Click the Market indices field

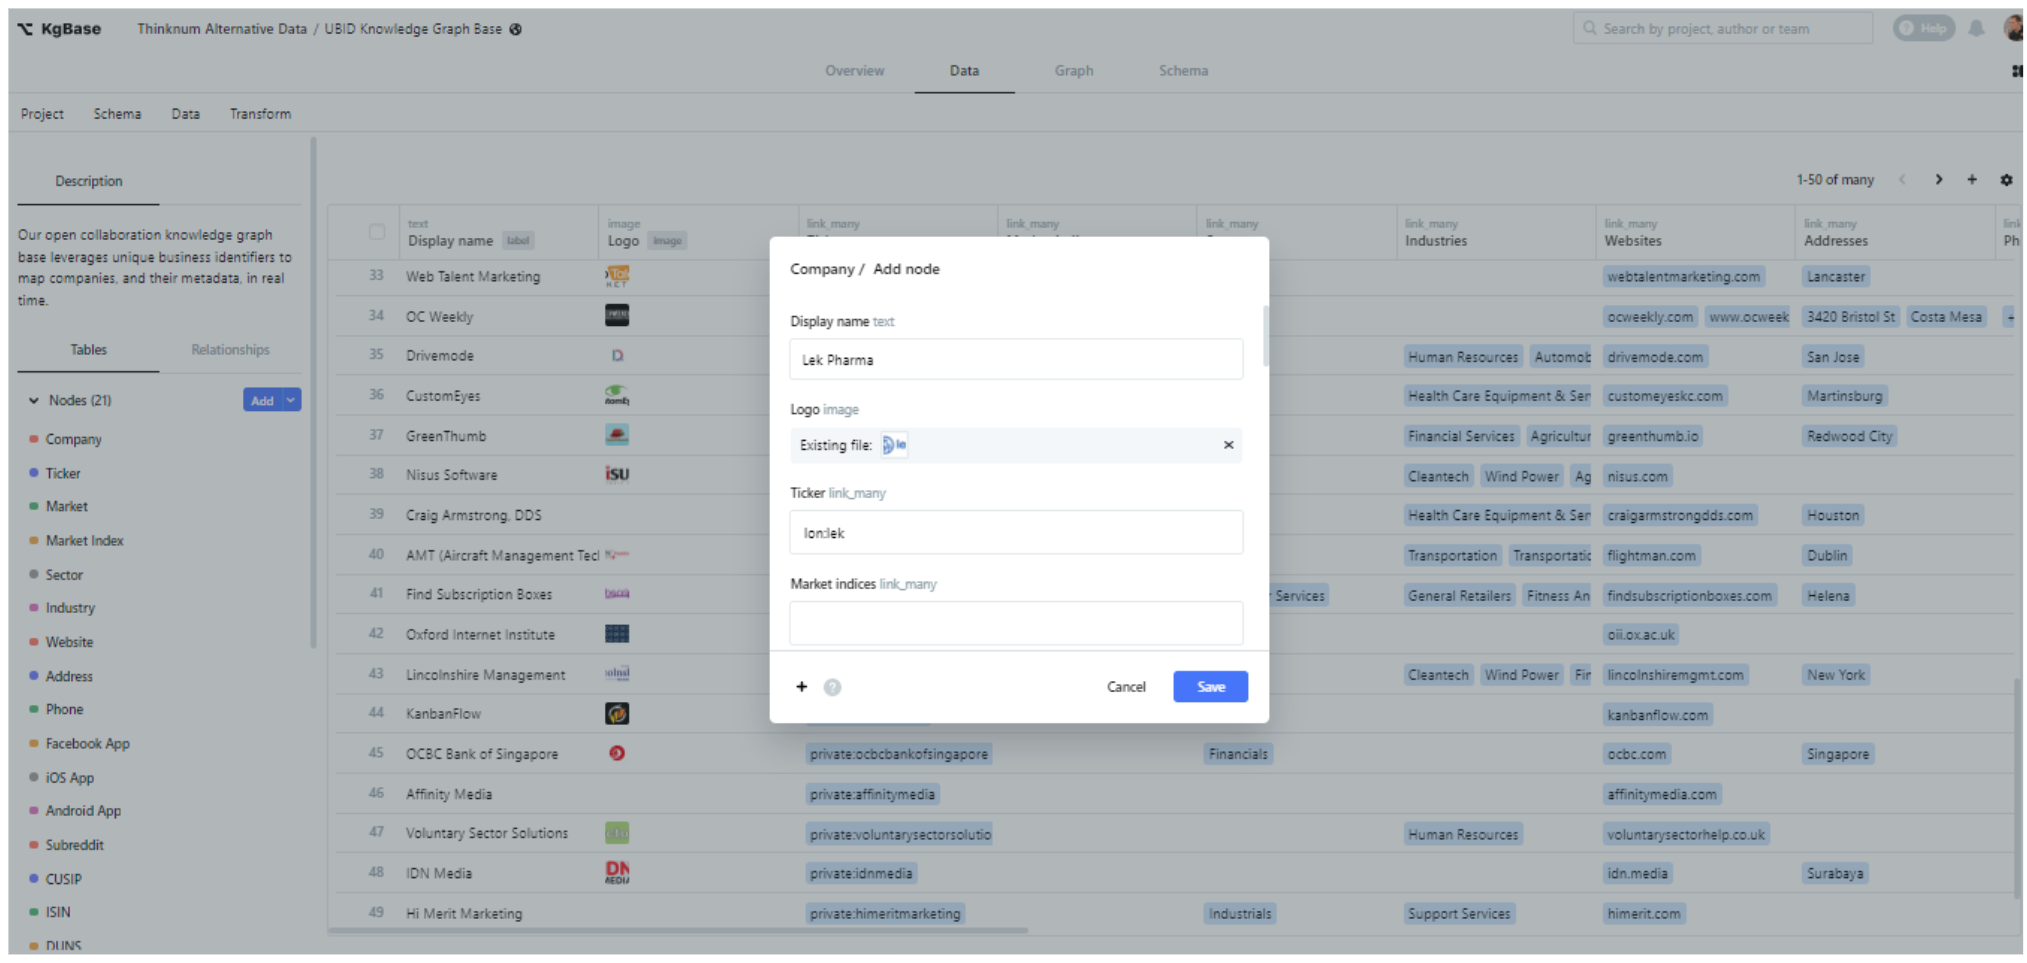pyautogui.click(x=1016, y=623)
